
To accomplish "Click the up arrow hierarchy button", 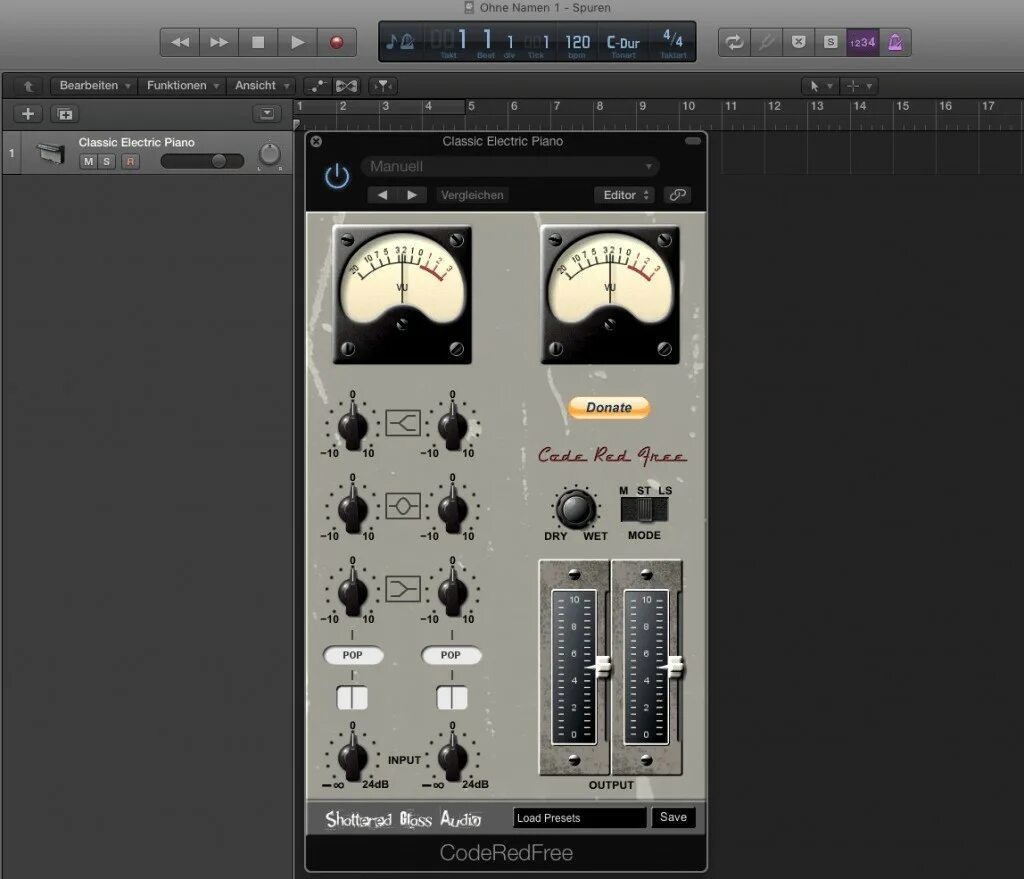I will (28, 86).
